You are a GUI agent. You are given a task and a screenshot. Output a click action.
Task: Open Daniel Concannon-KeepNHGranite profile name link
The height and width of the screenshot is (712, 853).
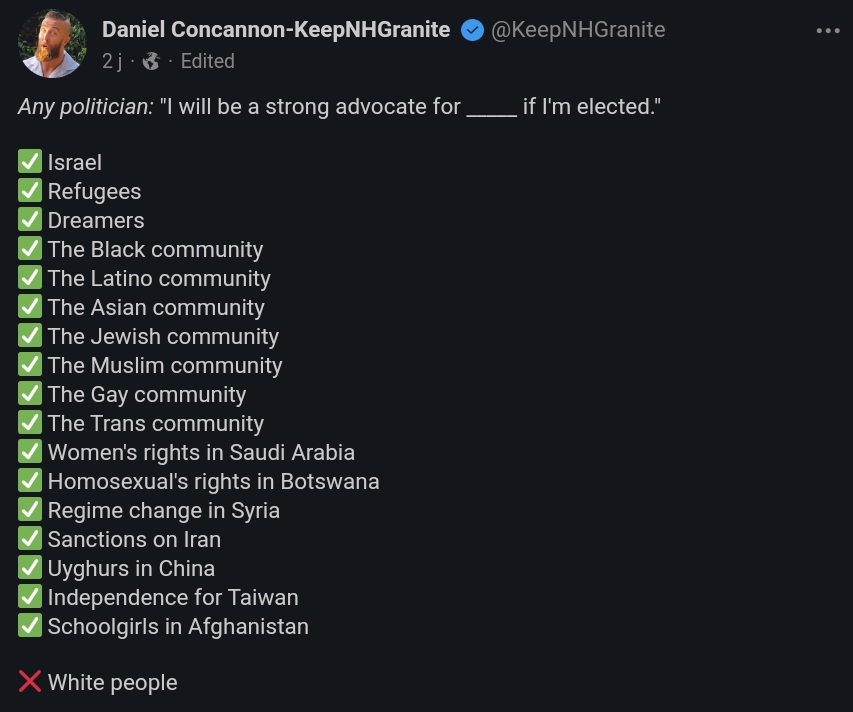coord(276,30)
